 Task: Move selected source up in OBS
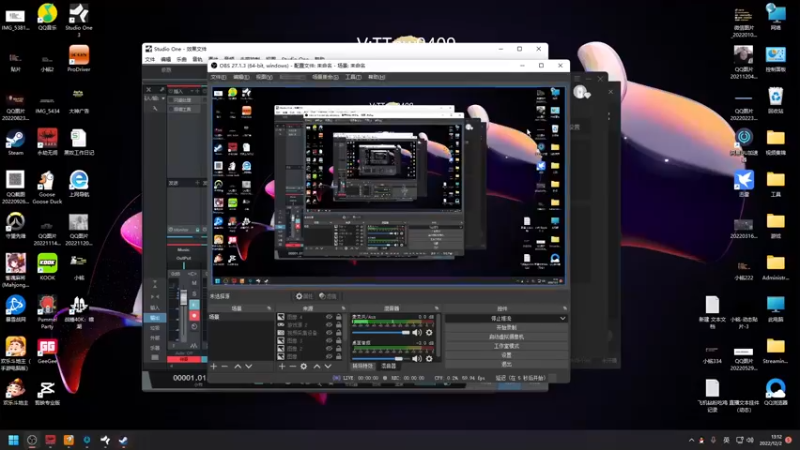pos(317,366)
